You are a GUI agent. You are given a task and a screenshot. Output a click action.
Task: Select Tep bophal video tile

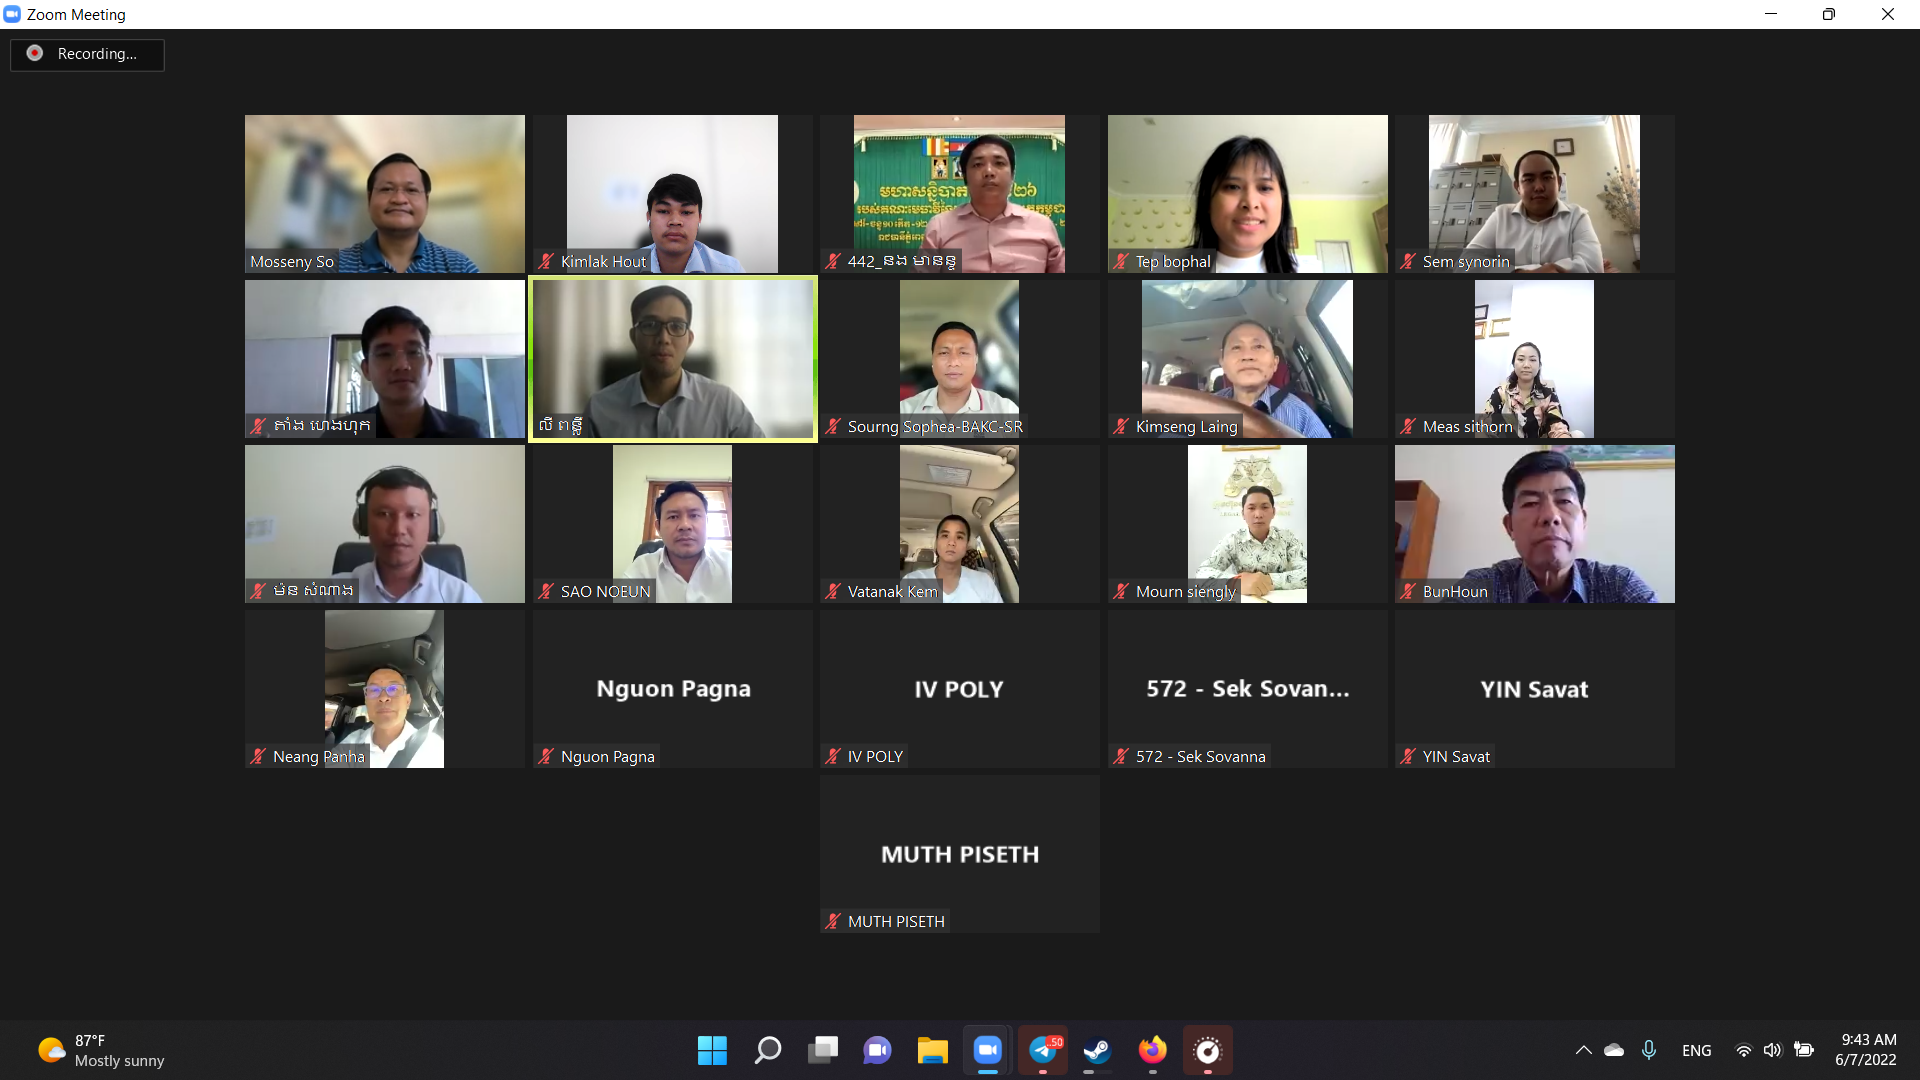(1247, 194)
